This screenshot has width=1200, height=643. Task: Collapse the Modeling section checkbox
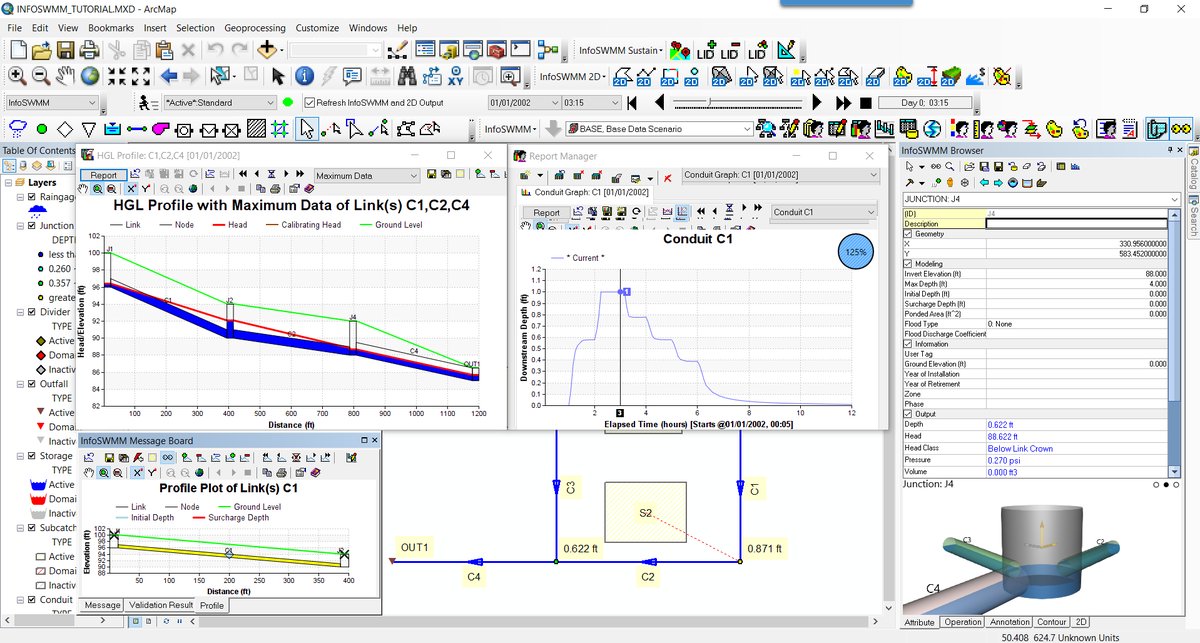[x=908, y=264]
